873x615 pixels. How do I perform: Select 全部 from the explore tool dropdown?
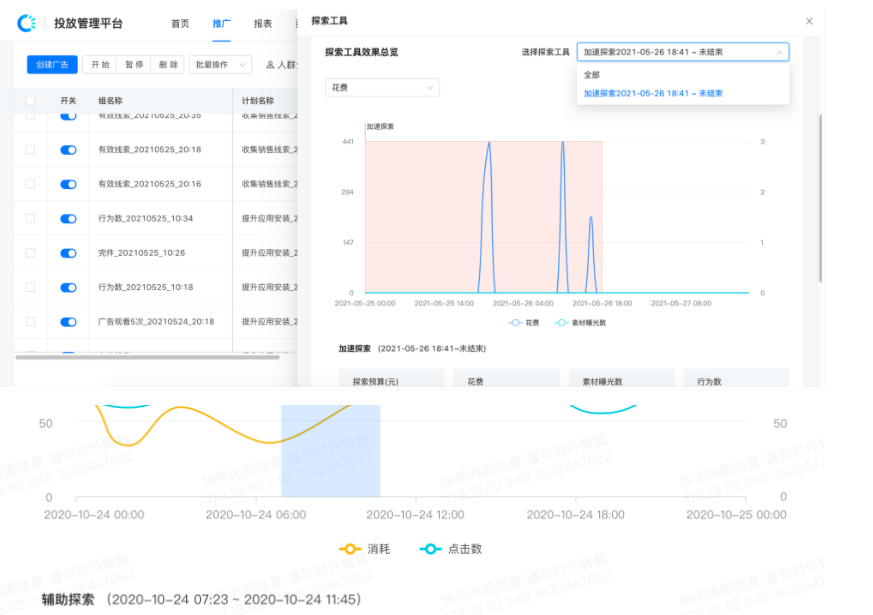click(x=592, y=74)
